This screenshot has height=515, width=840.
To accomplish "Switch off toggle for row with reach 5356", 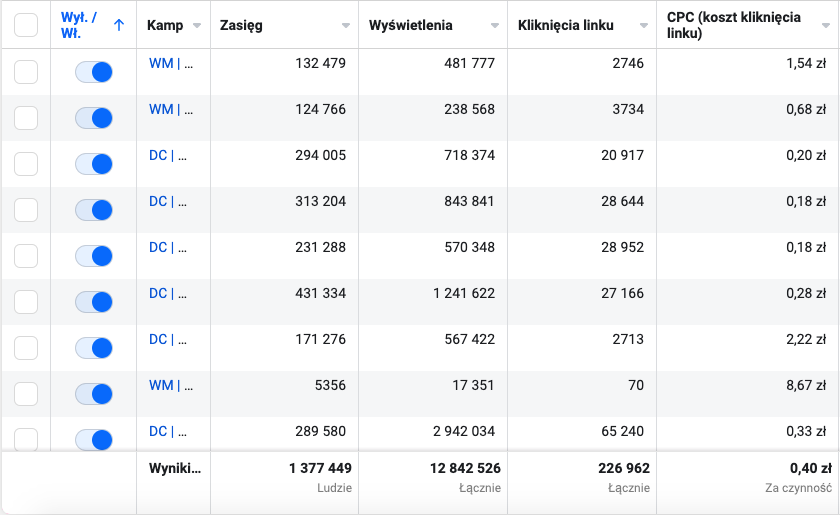I will pyautogui.click(x=94, y=394).
